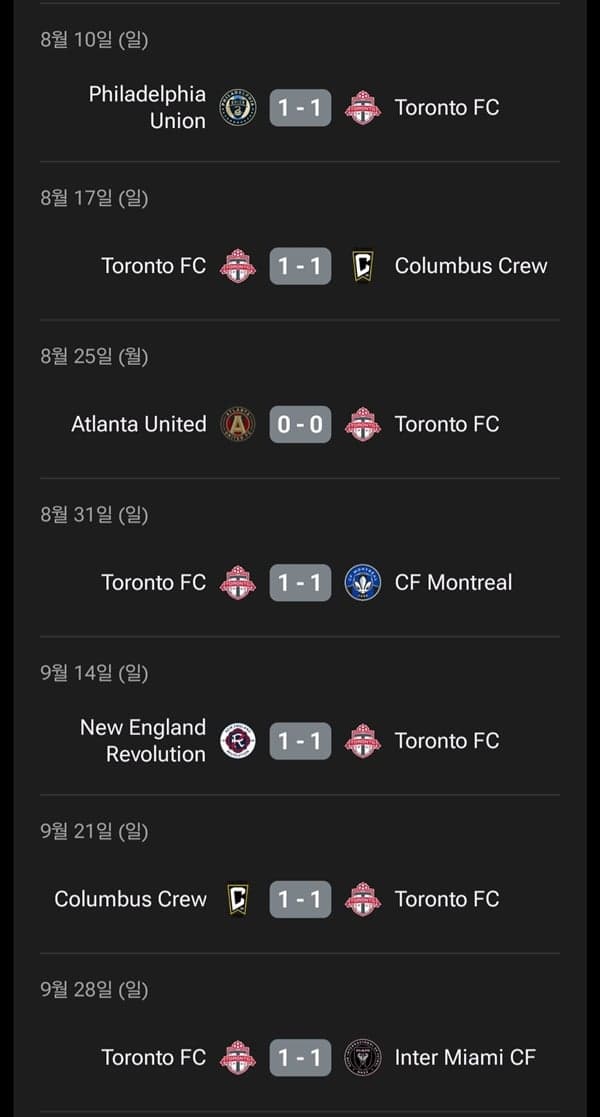Click the 8월 17일 (일) date header
The image size is (600, 1117).
(94, 198)
